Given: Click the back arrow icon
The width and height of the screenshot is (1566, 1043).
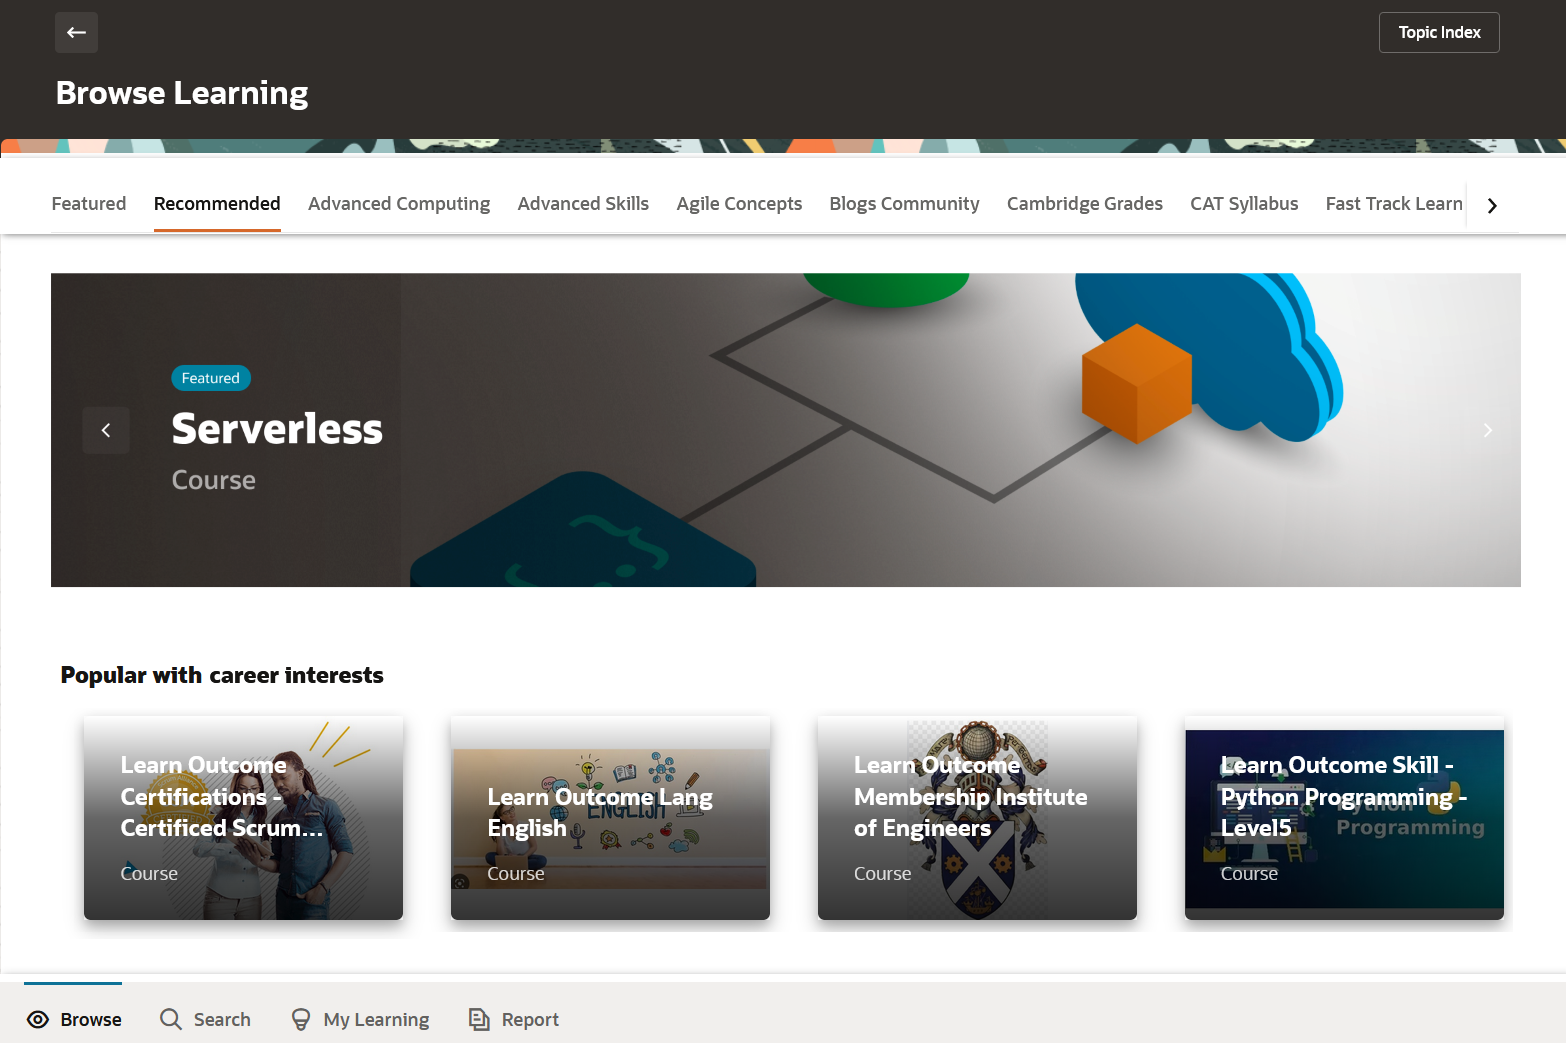Looking at the screenshot, I should (76, 32).
